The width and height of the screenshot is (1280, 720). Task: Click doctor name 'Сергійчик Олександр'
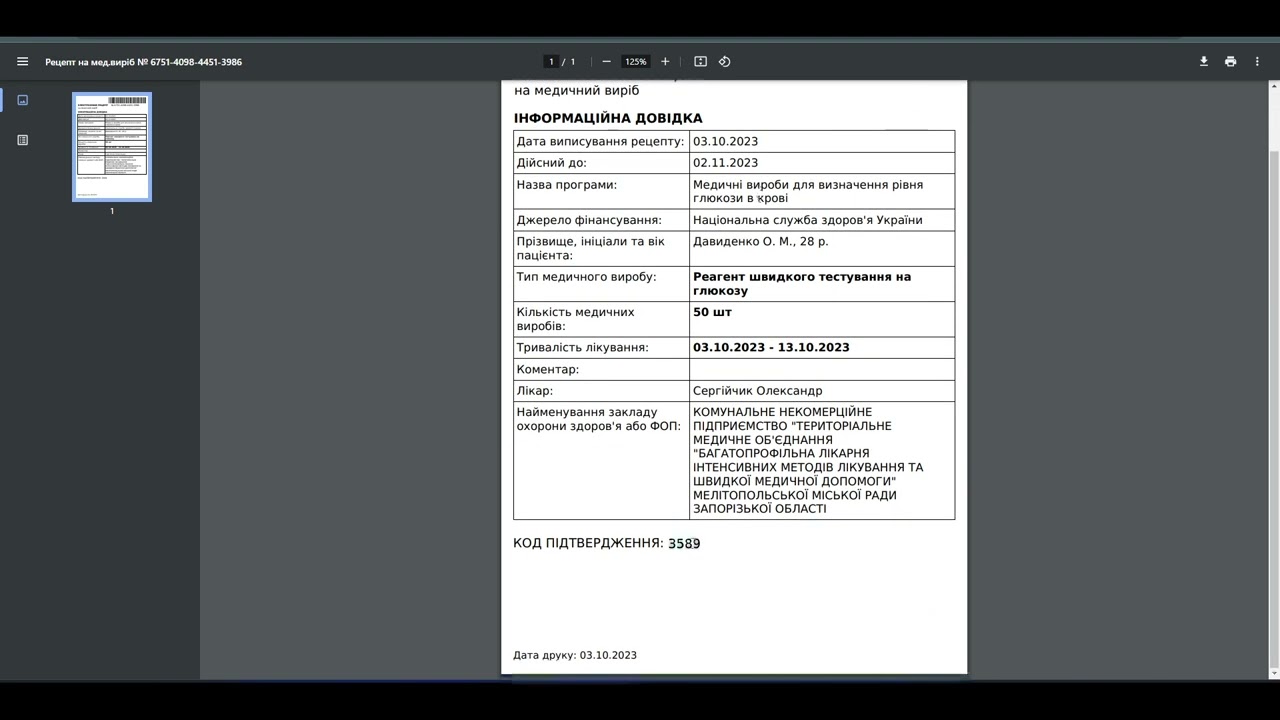[758, 390]
